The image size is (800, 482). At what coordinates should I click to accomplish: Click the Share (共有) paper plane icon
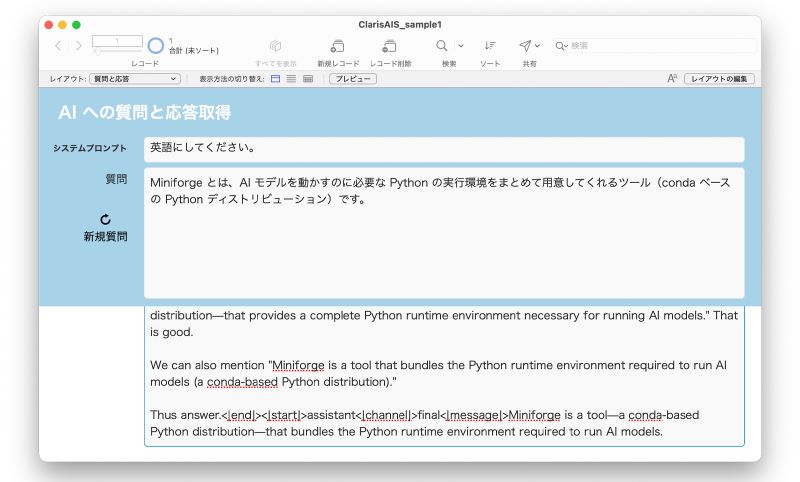525,46
